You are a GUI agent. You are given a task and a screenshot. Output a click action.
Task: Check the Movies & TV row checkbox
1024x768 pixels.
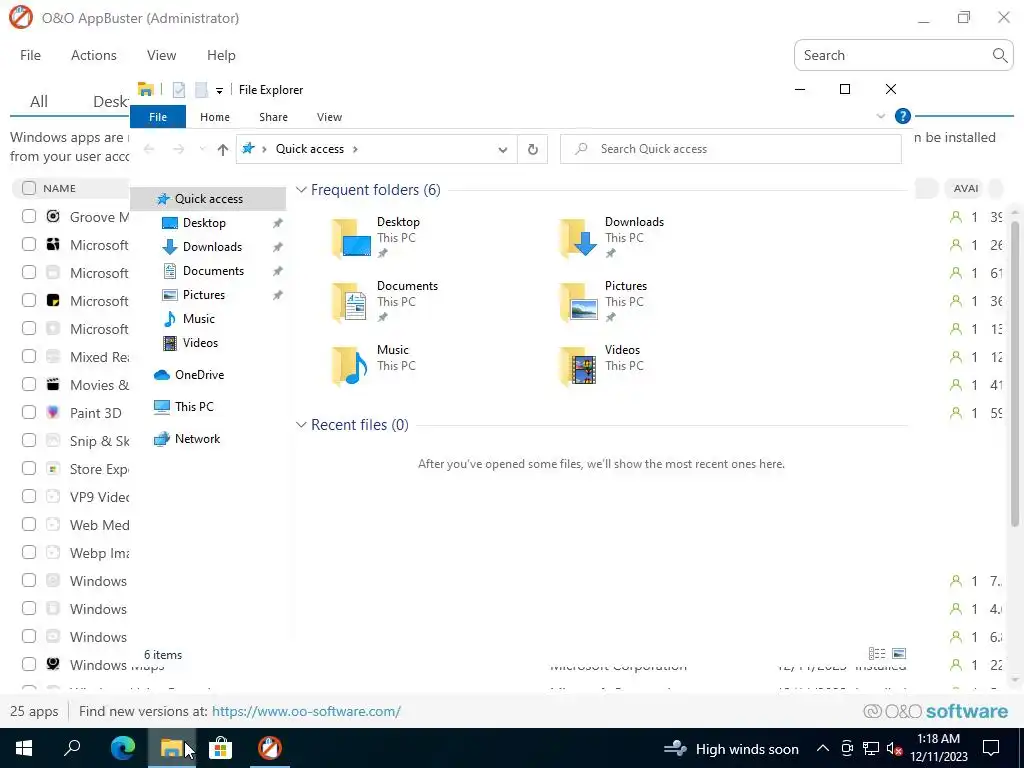29,384
